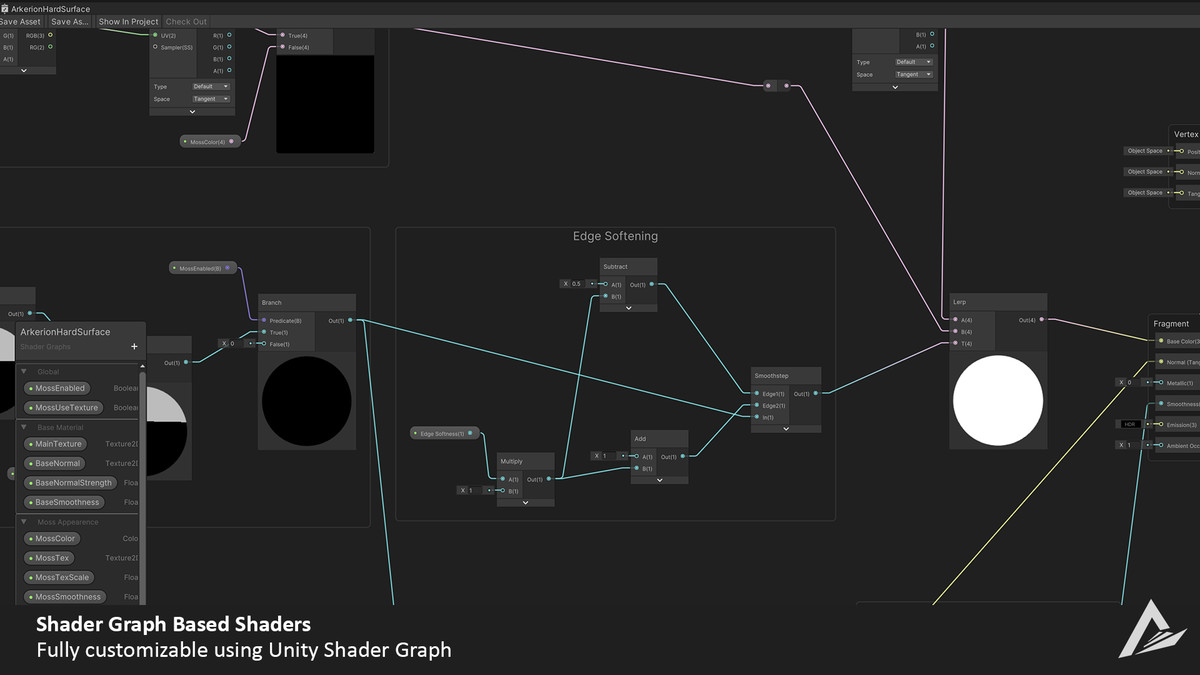Collapse the Base Material category
Image resolution: width=1200 pixels, height=675 pixels.
[x=24, y=427]
